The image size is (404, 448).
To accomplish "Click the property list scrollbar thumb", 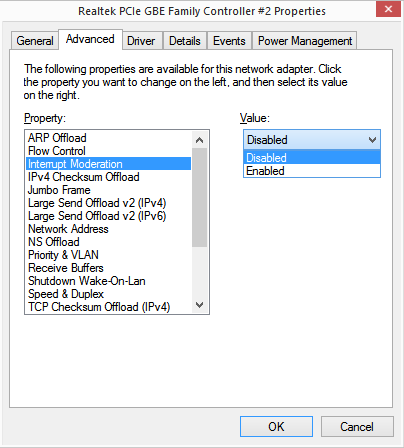I will tap(199, 198).
